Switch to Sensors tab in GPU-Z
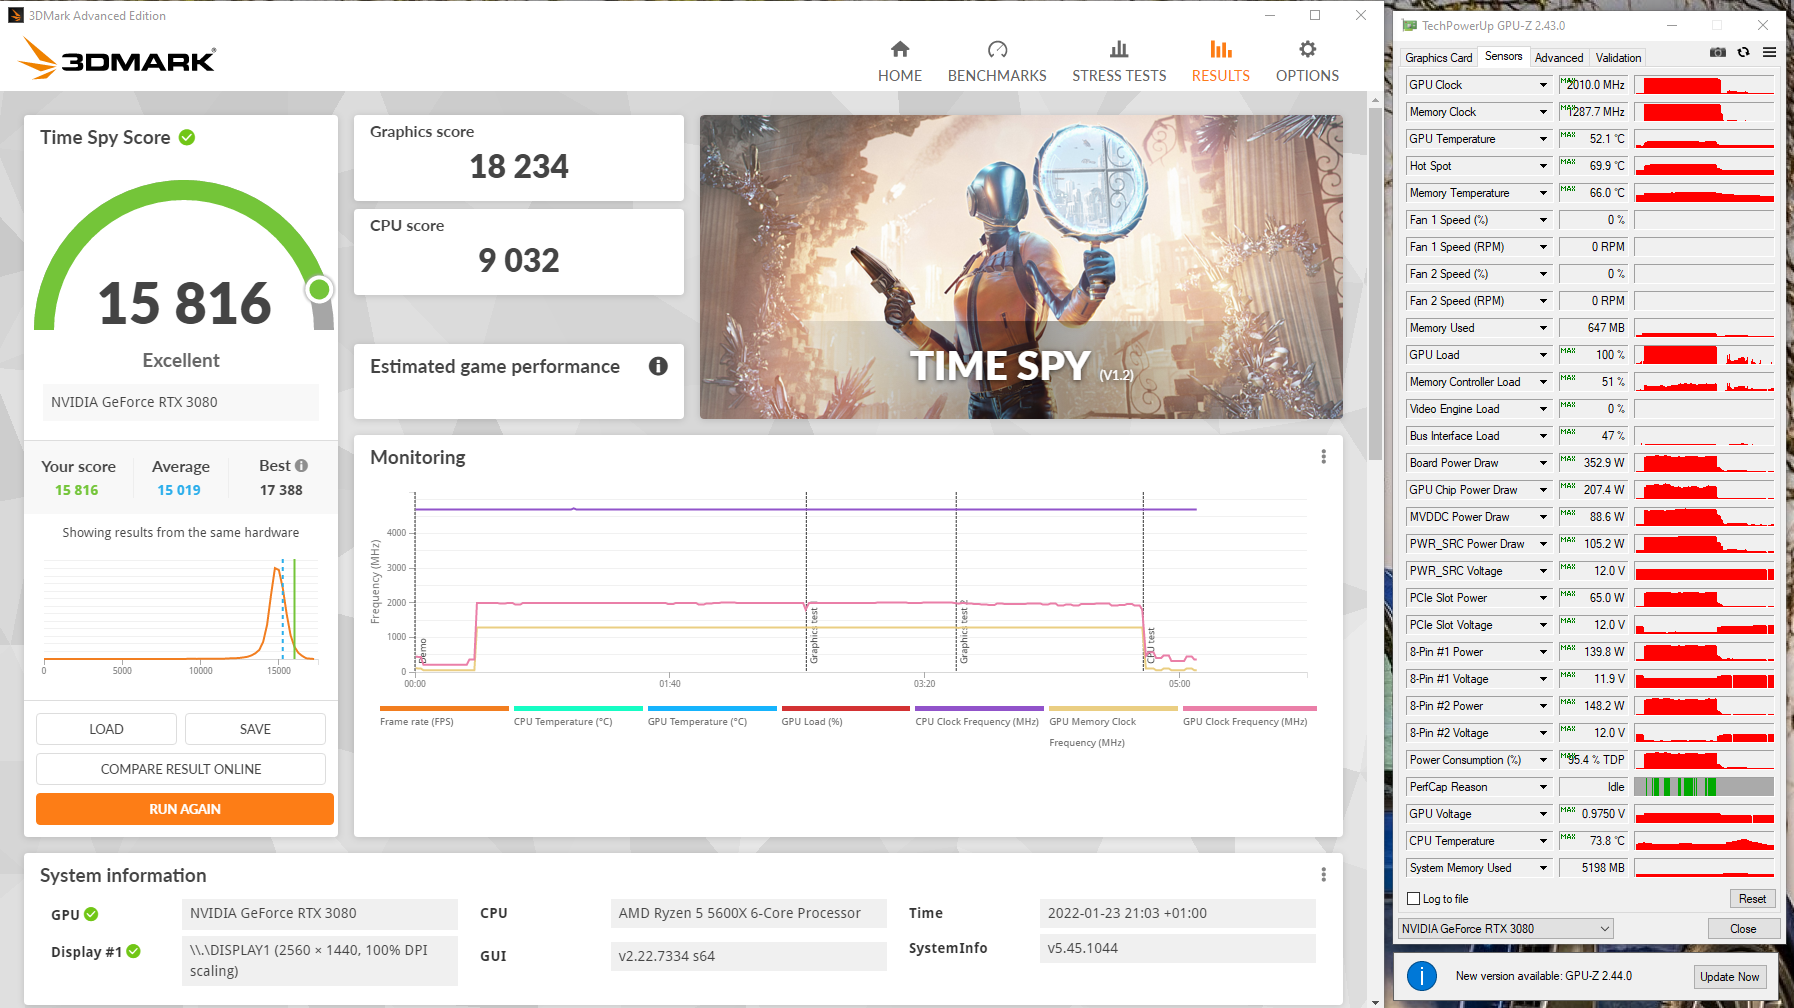Image resolution: width=1794 pixels, height=1008 pixels. (1503, 56)
